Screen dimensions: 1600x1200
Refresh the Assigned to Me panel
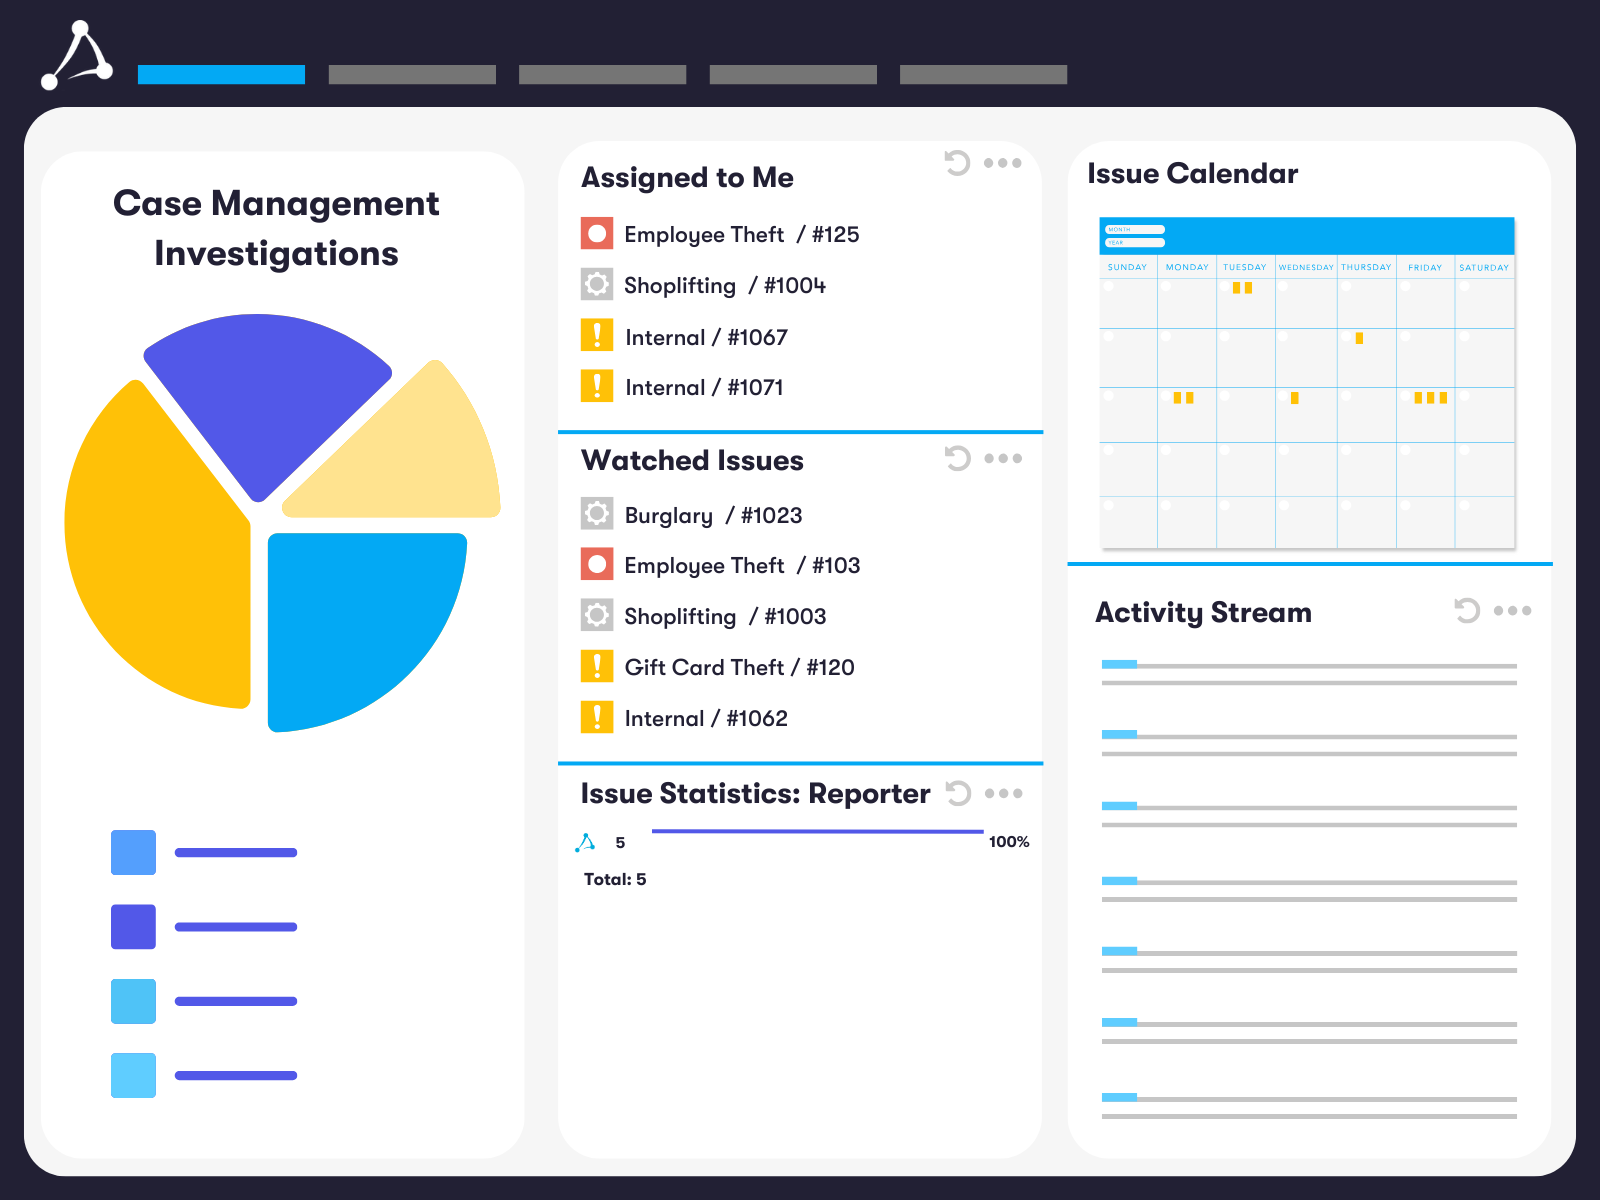click(x=957, y=163)
